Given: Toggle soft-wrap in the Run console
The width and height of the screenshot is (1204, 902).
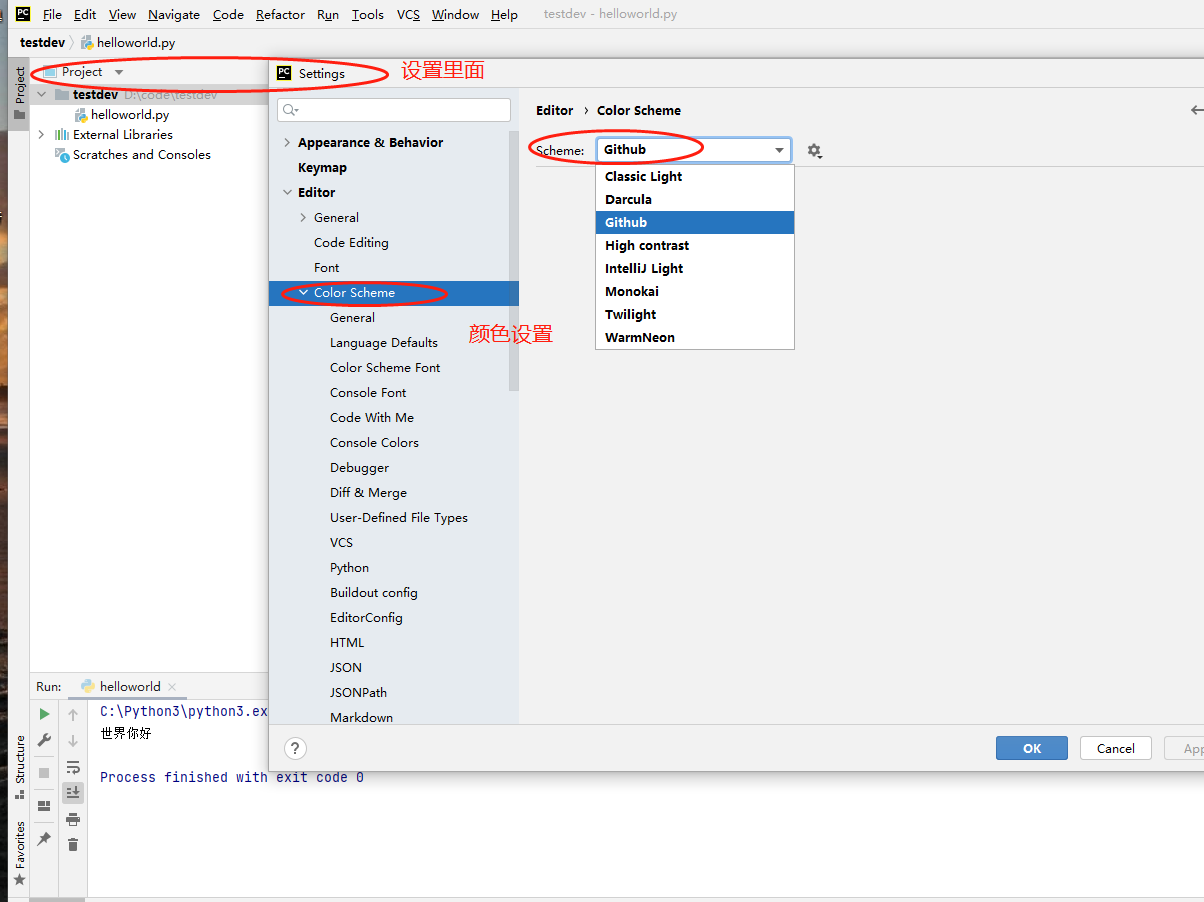Looking at the screenshot, I should coord(73,767).
